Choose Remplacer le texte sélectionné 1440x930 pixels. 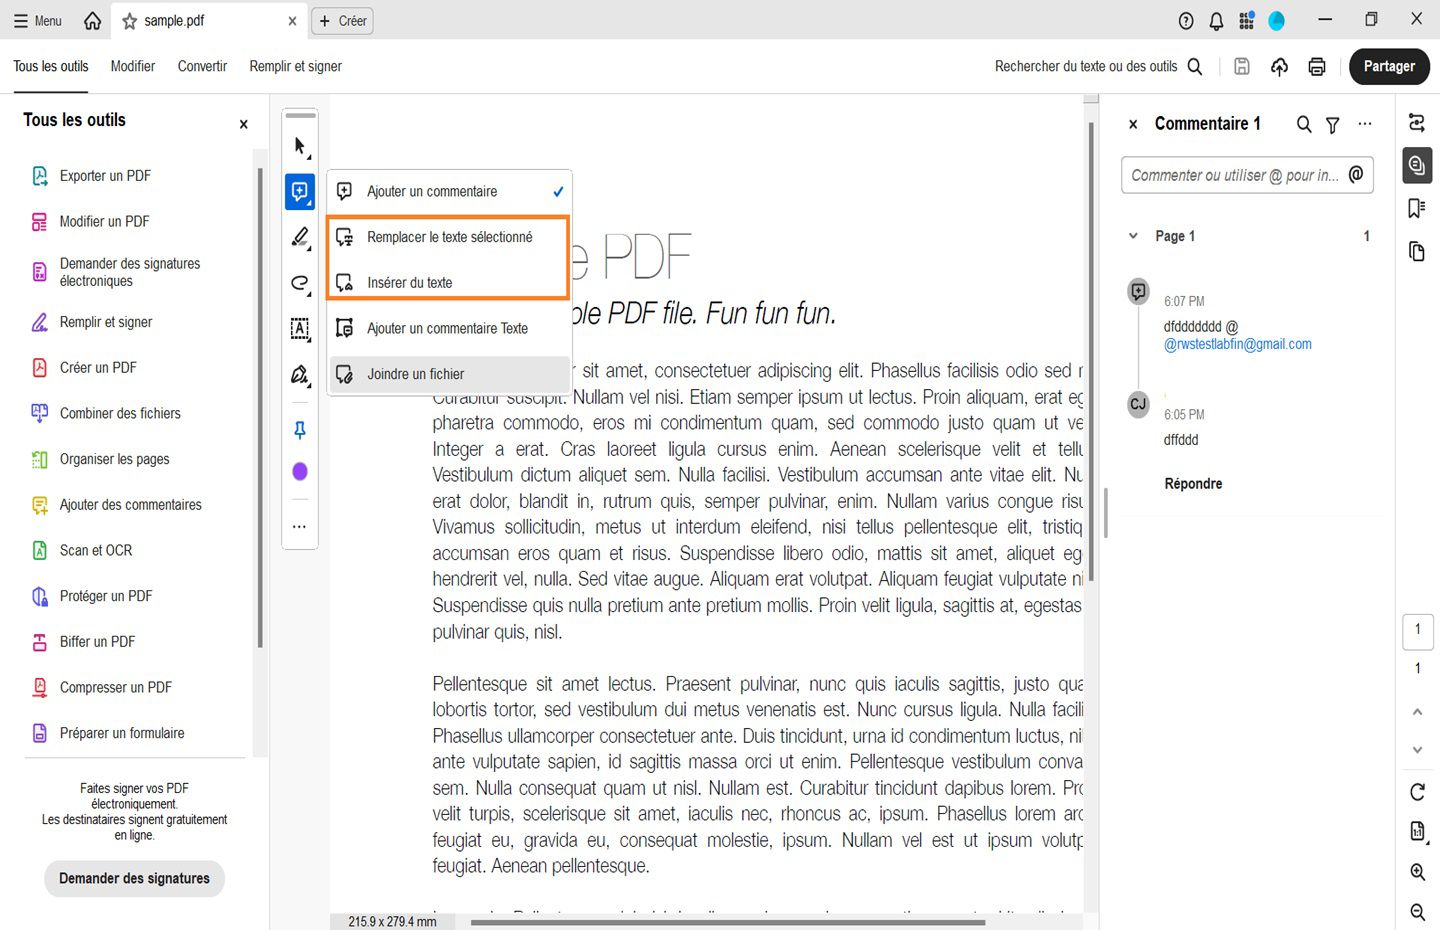click(x=449, y=237)
